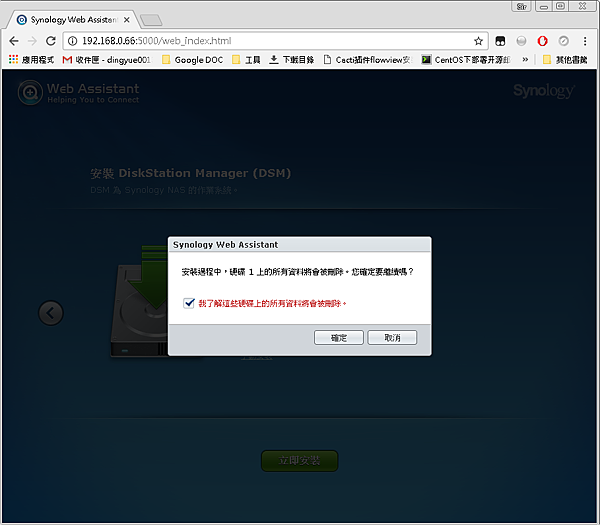The height and width of the screenshot is (525, 600).
Task: Open the 下載目錄 bookmark
Action: point(292,60)
